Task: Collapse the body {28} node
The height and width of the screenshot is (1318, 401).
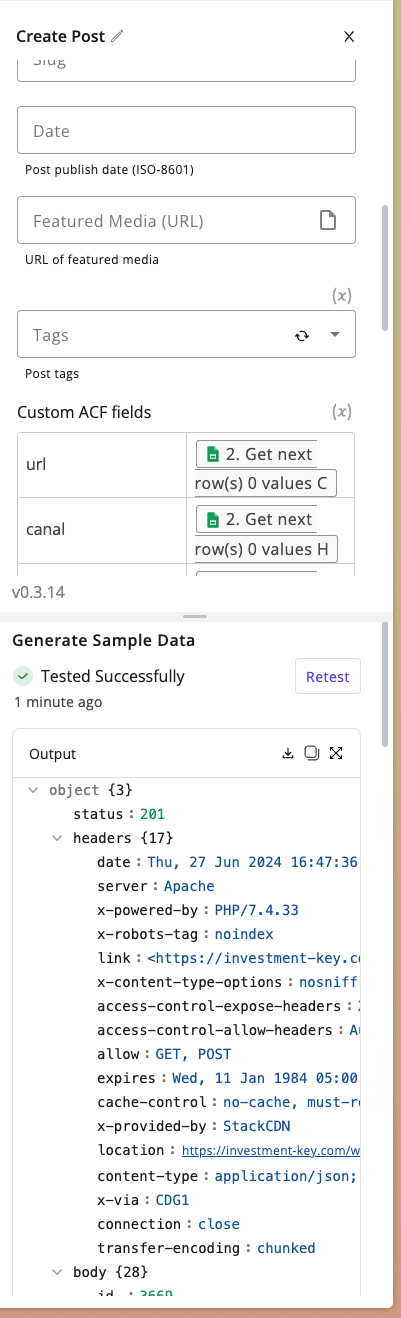Action: click(59, 1272)
